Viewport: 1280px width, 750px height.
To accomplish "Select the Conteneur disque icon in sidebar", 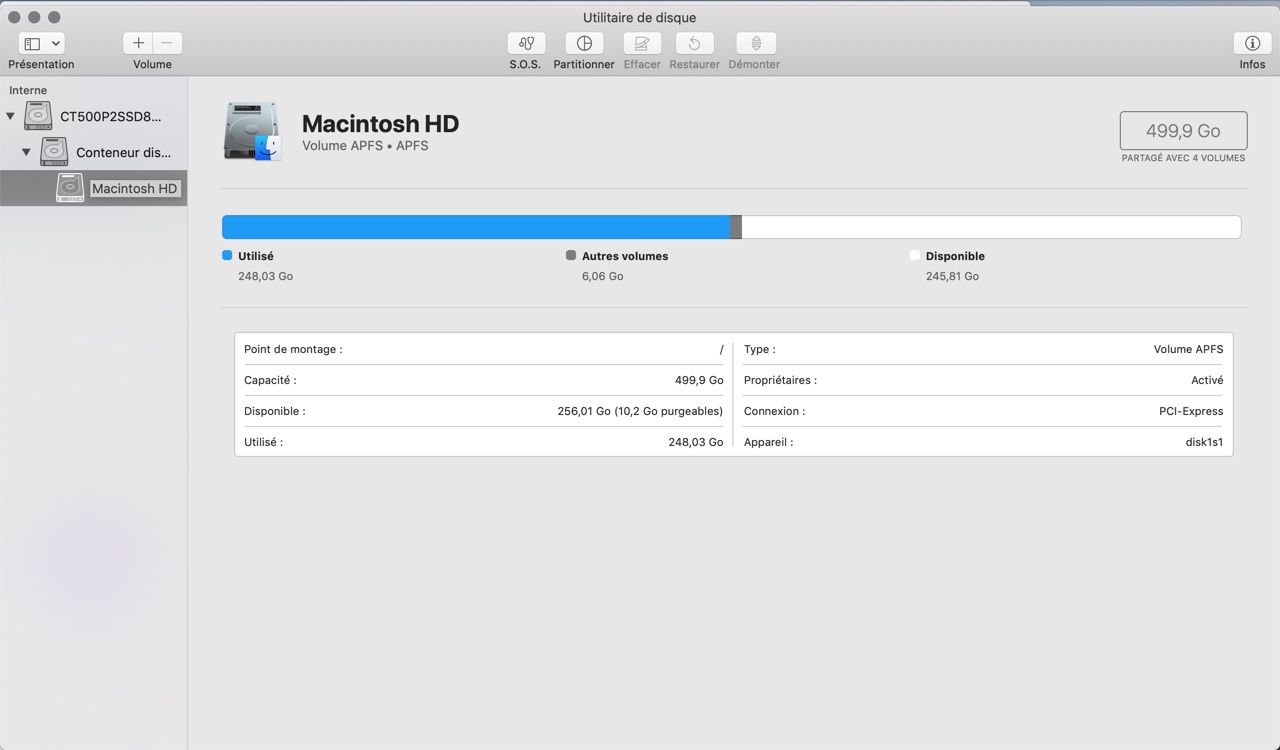I will point(54,152).
